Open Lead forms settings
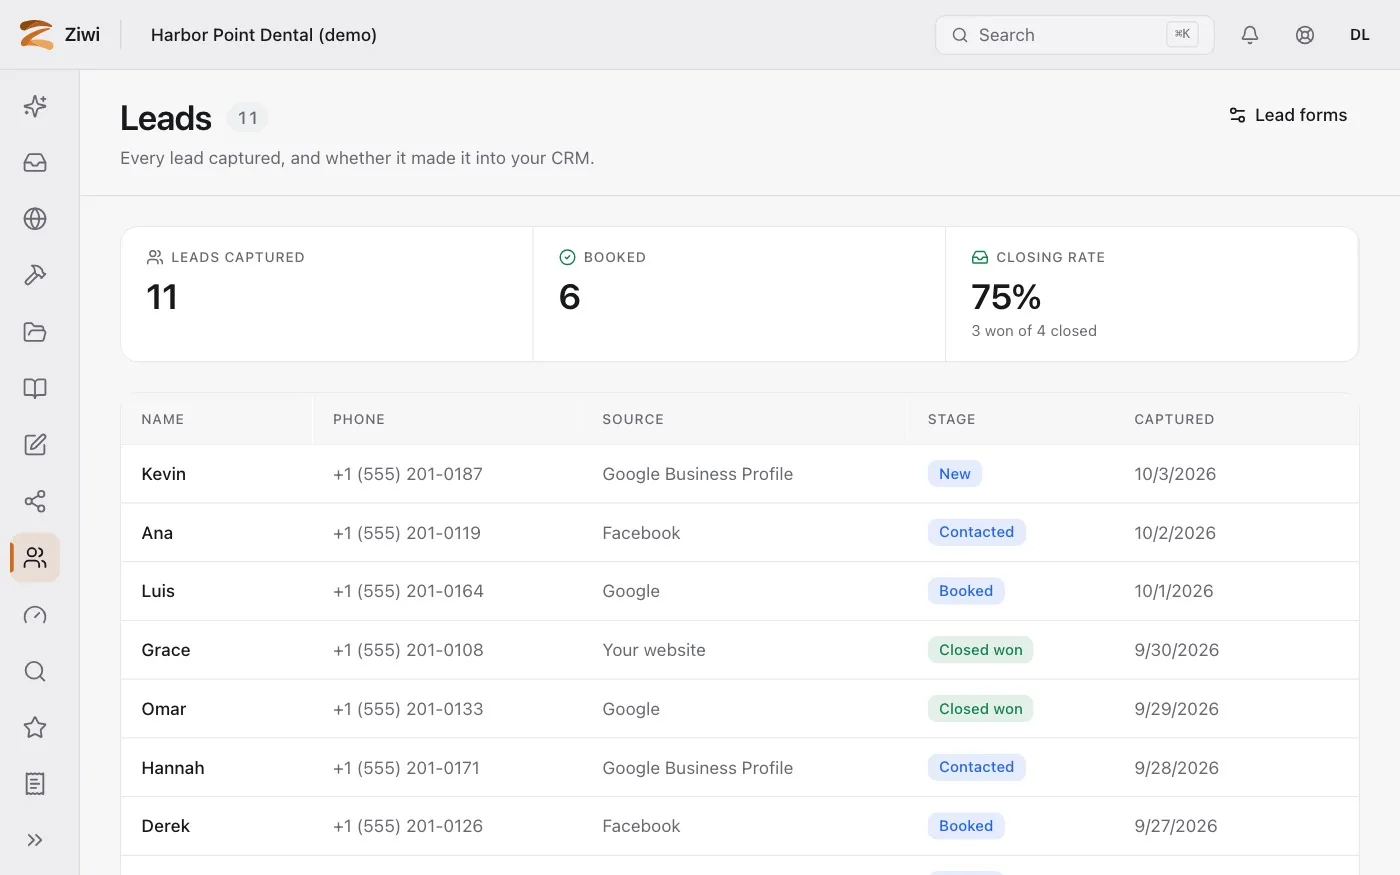Viewport: 1400px width, 875px height. [x=1288, y=115]
